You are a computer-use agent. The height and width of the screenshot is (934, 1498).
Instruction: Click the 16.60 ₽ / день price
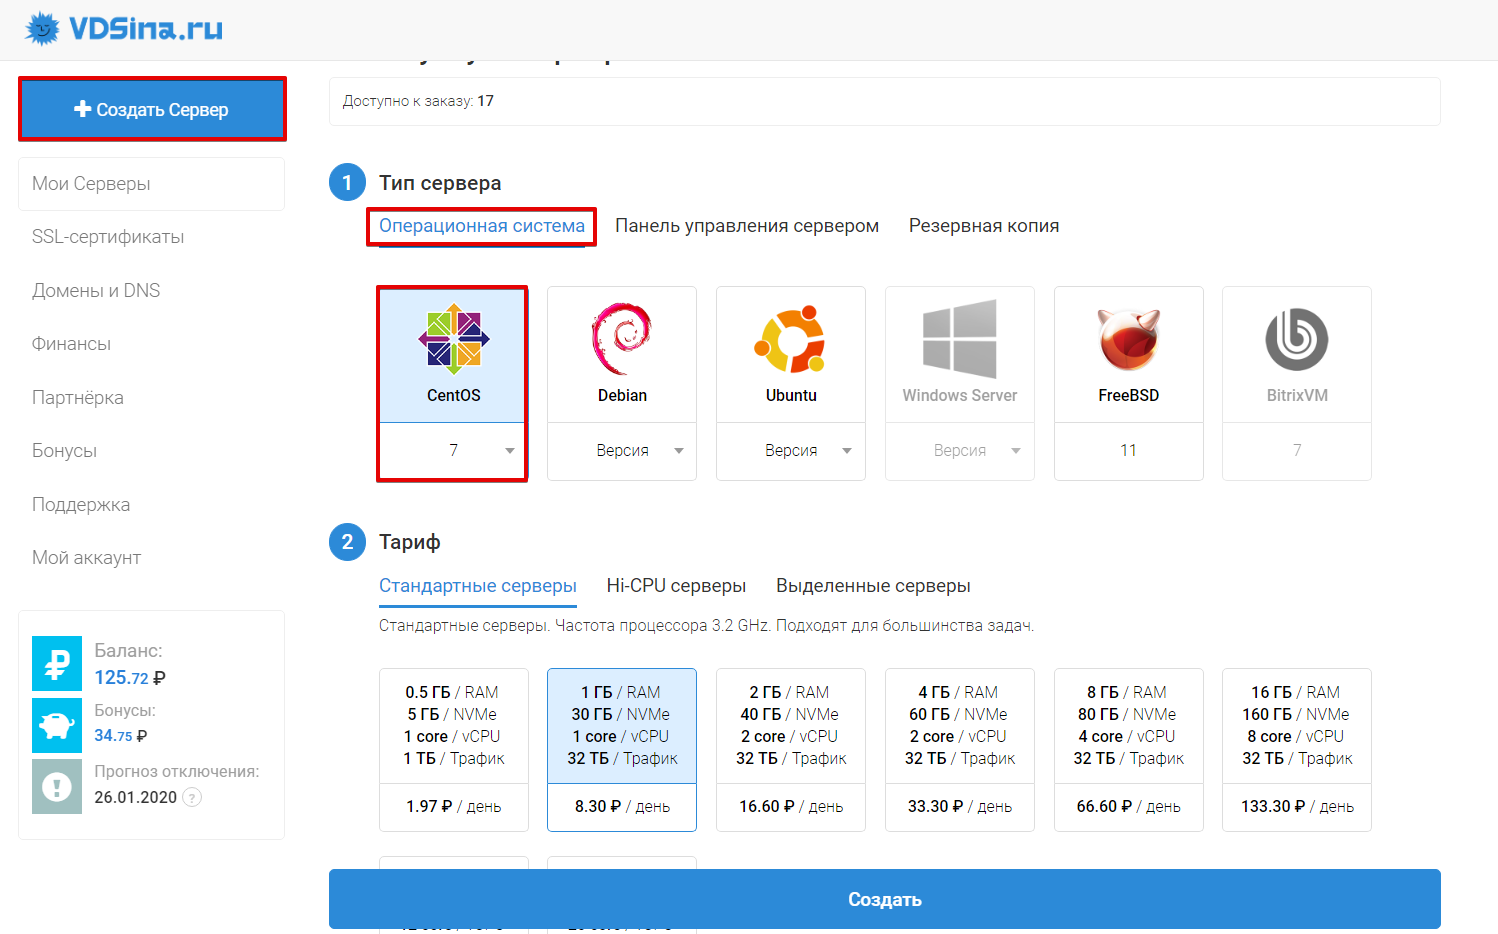click(791, 807)
